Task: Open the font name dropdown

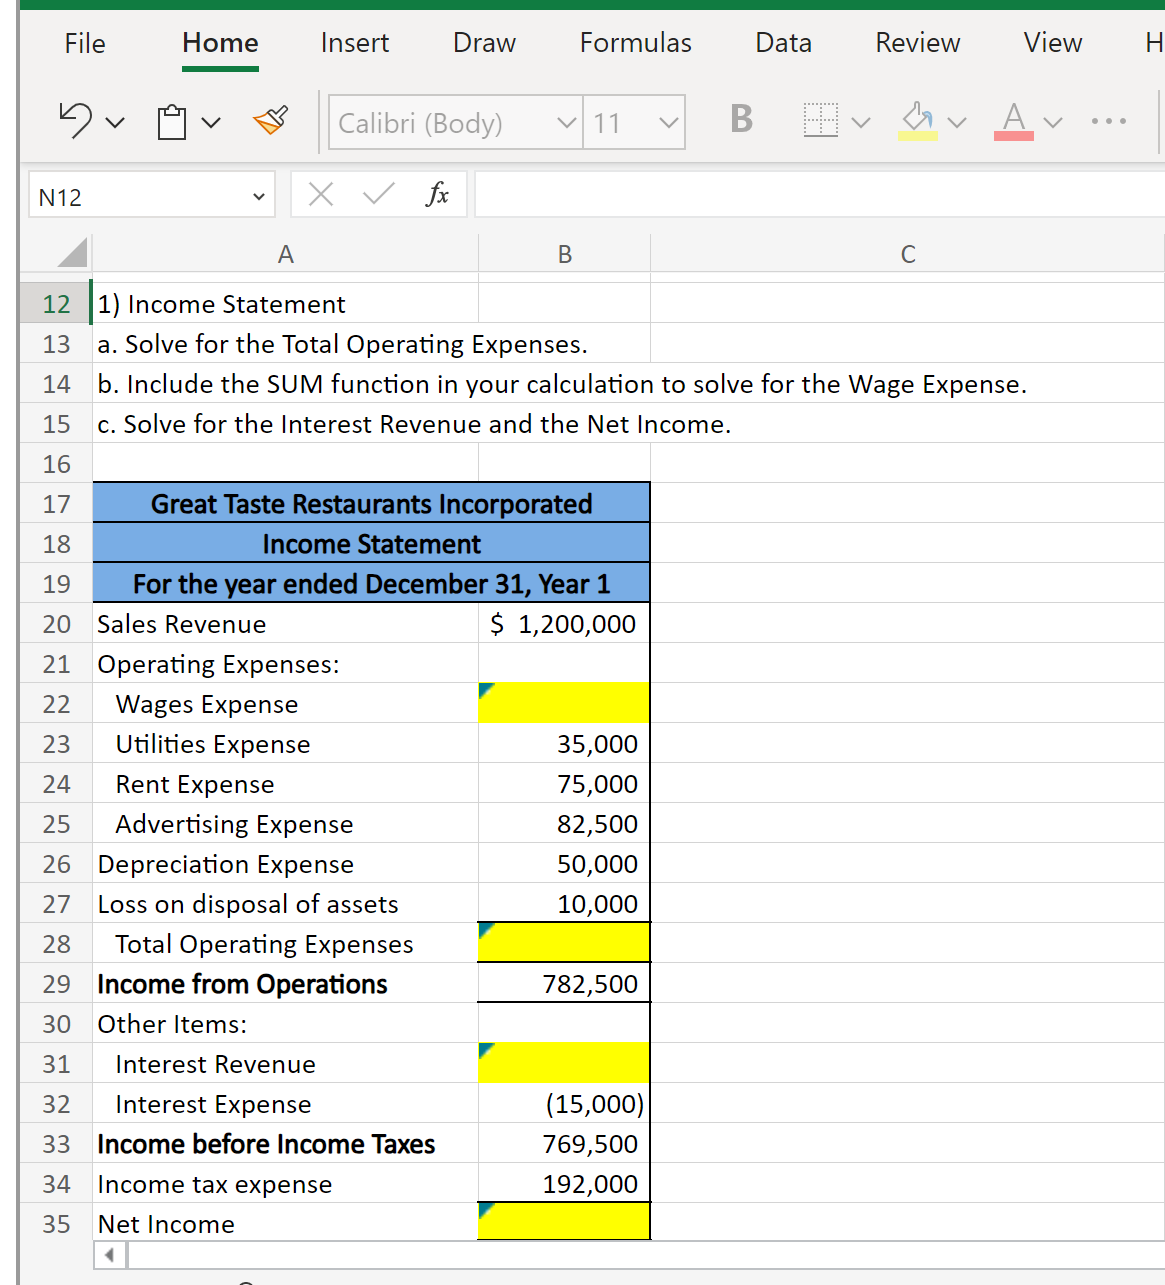Action: pos(567,122)
